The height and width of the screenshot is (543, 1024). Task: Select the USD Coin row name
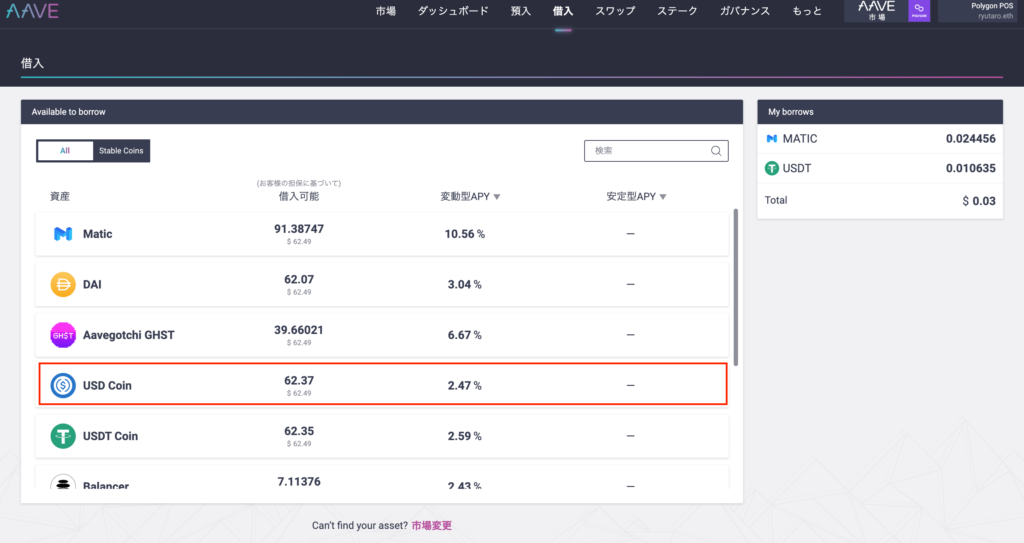click(107, 386)
